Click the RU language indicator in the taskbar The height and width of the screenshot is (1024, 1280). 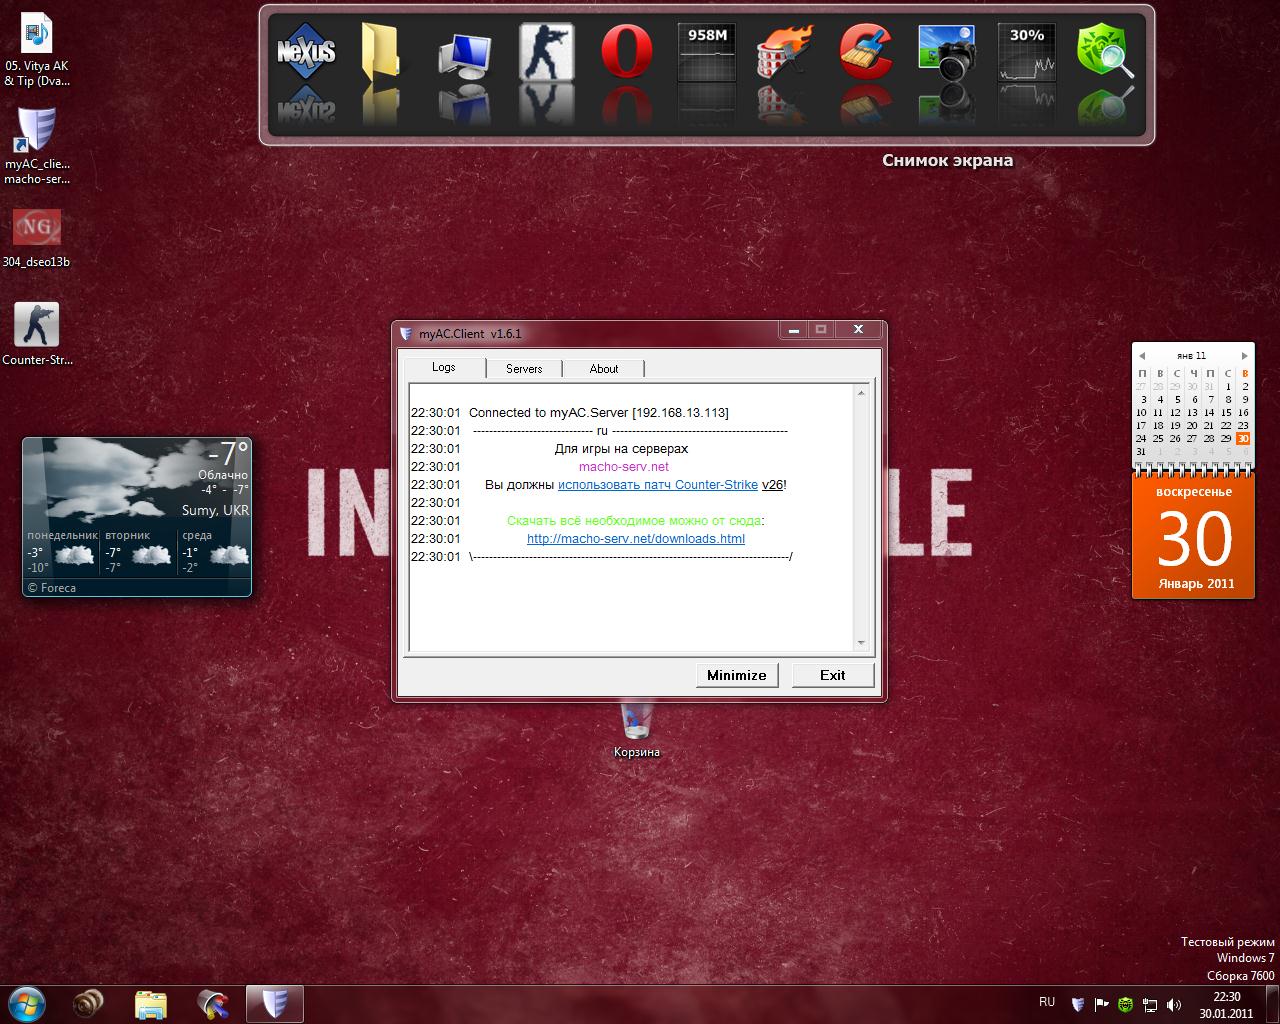click(x=1047, y=1002)
